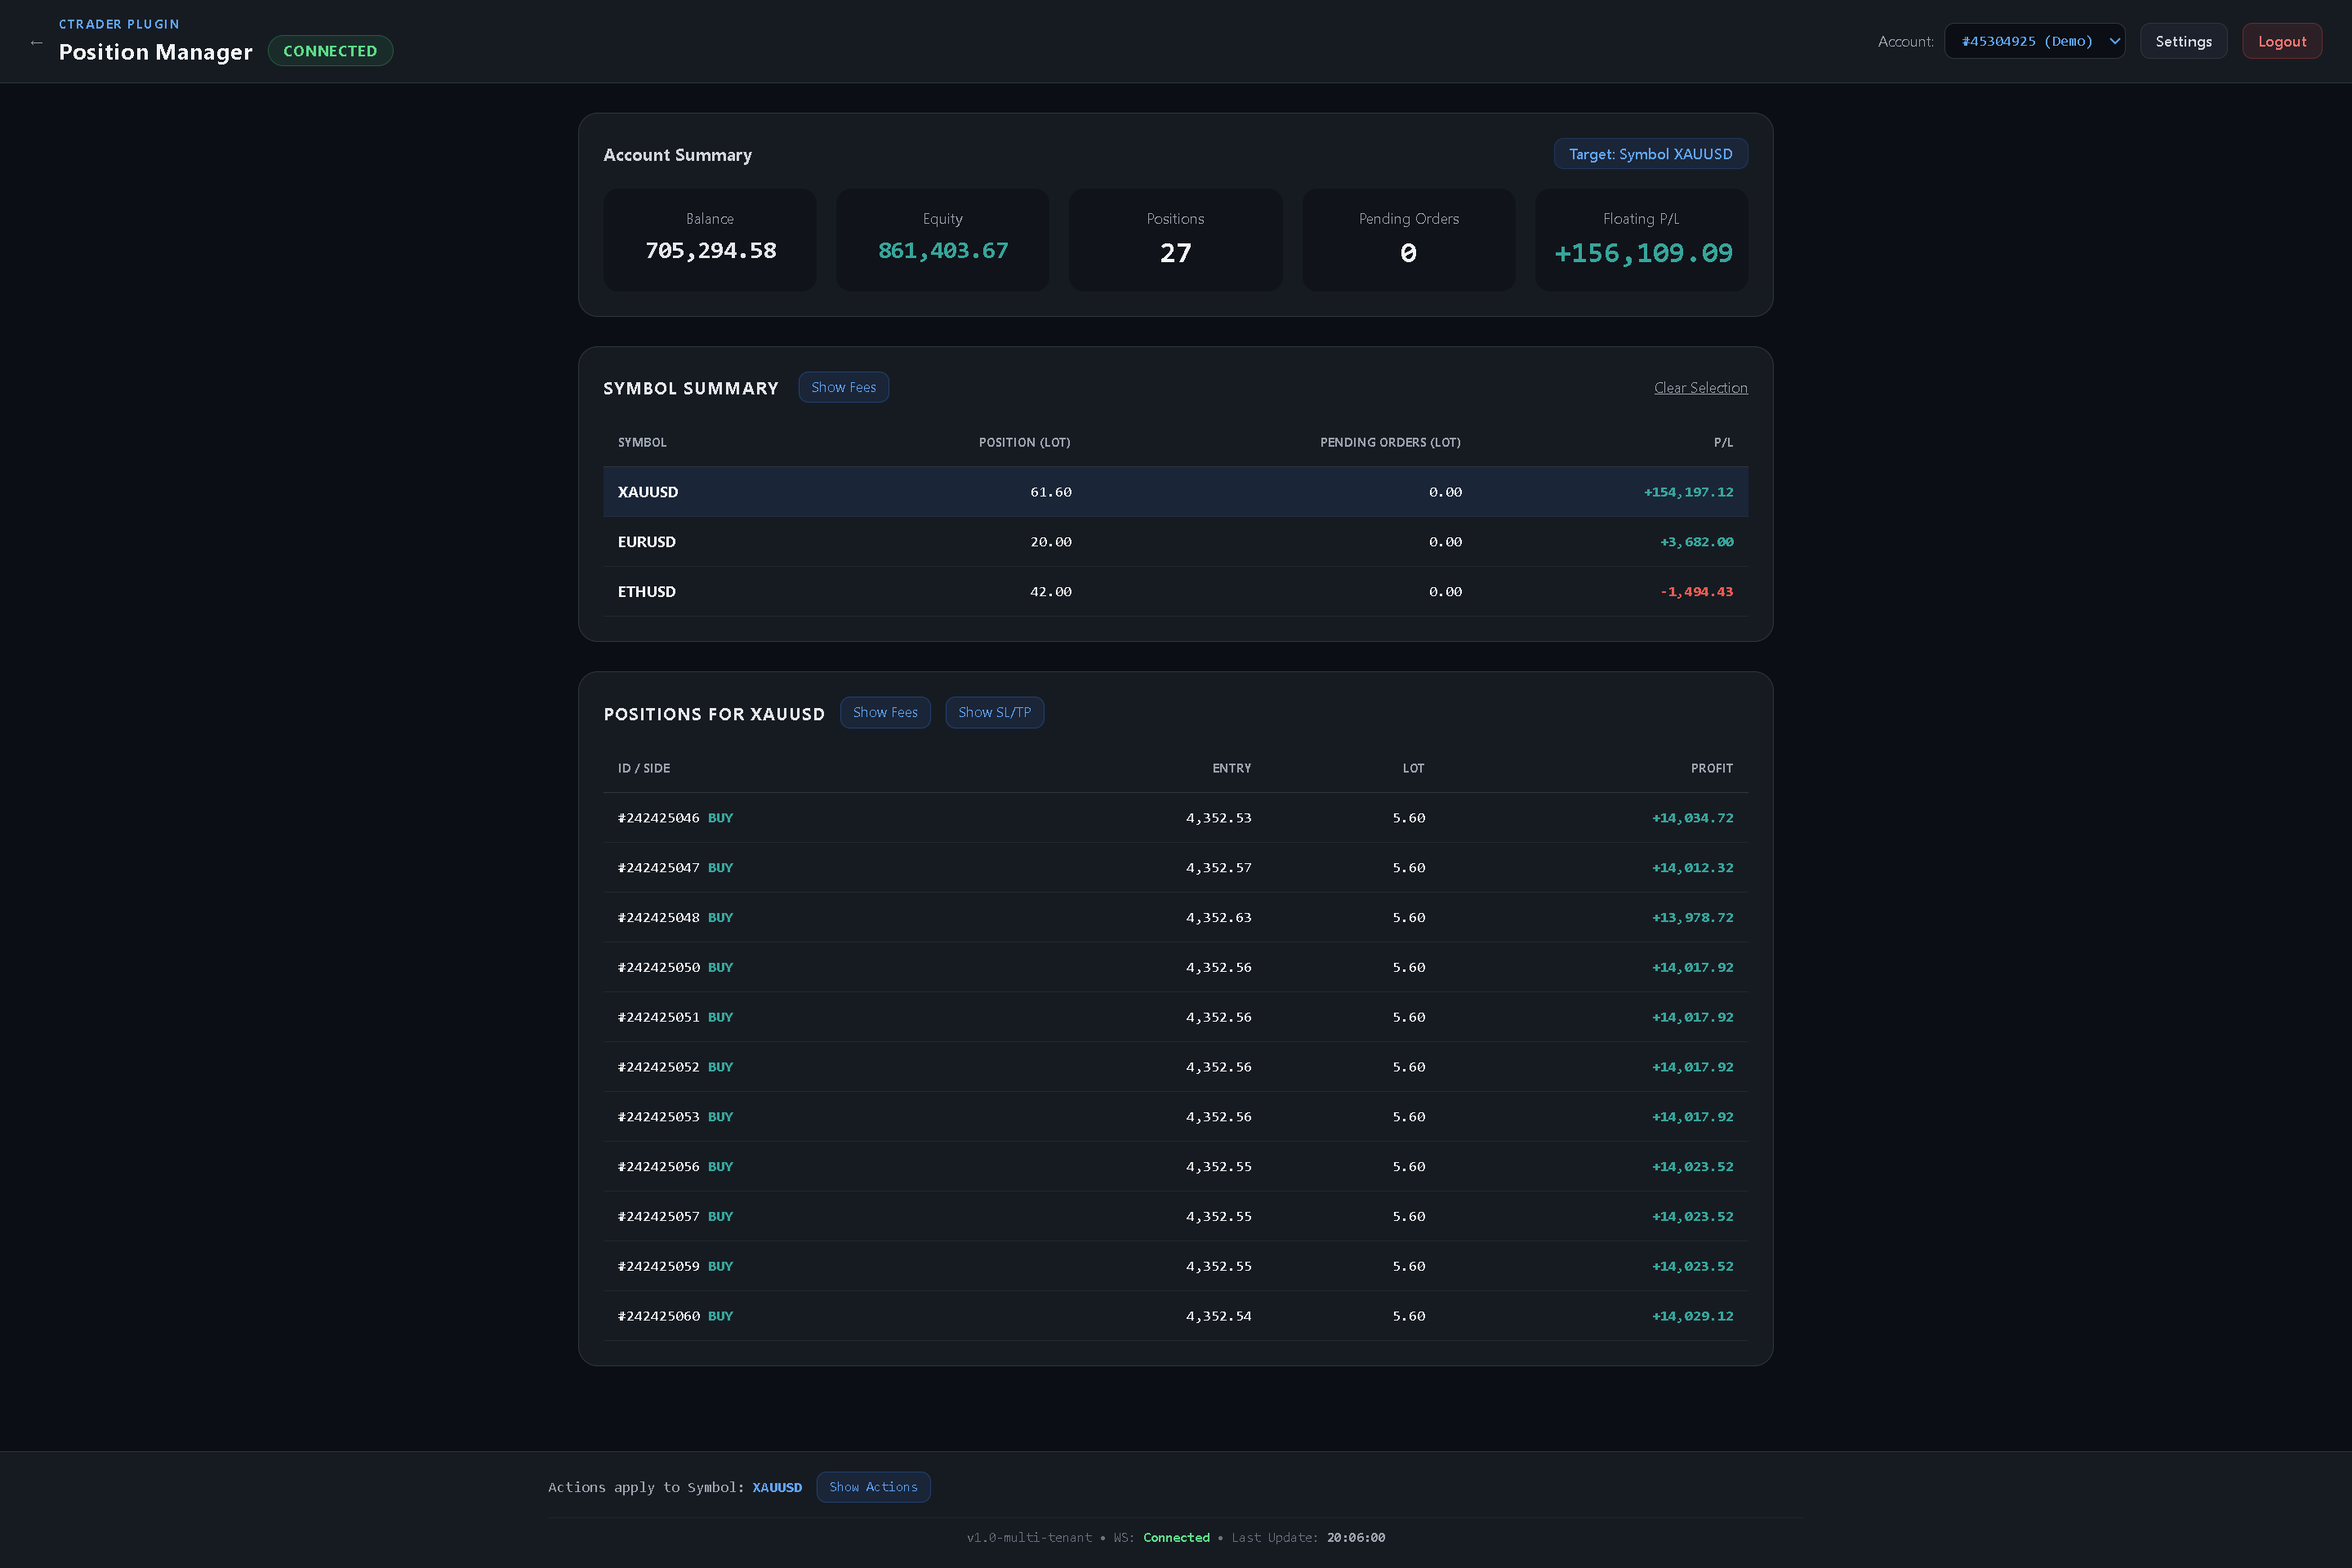Screen dimensions: 2352x1568
Task: Click the PROFIT column header
Action: [x=1711, y=768]
